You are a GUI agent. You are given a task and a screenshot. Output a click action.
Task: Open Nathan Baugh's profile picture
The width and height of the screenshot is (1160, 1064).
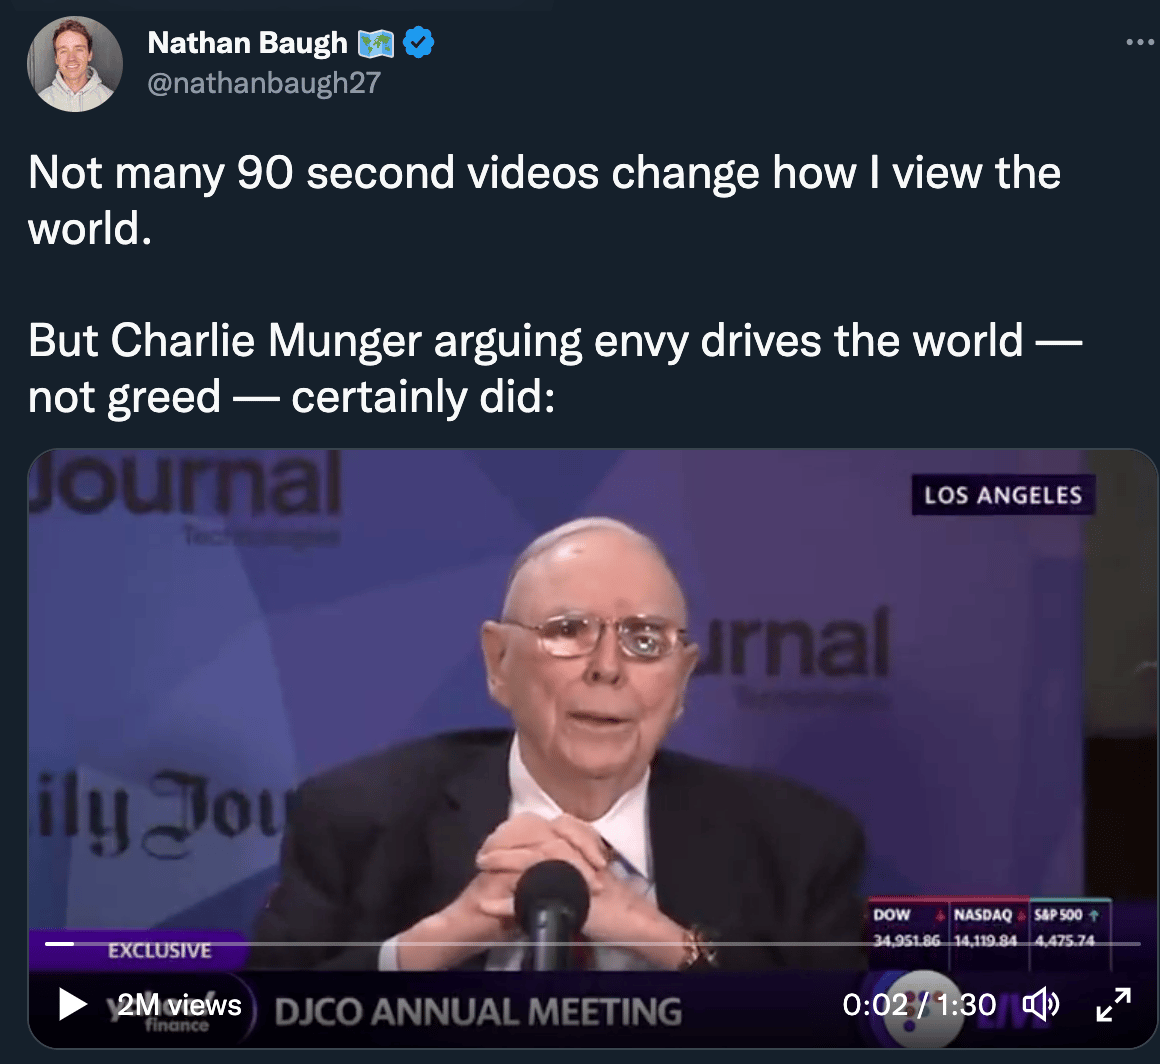click(75, 64)
